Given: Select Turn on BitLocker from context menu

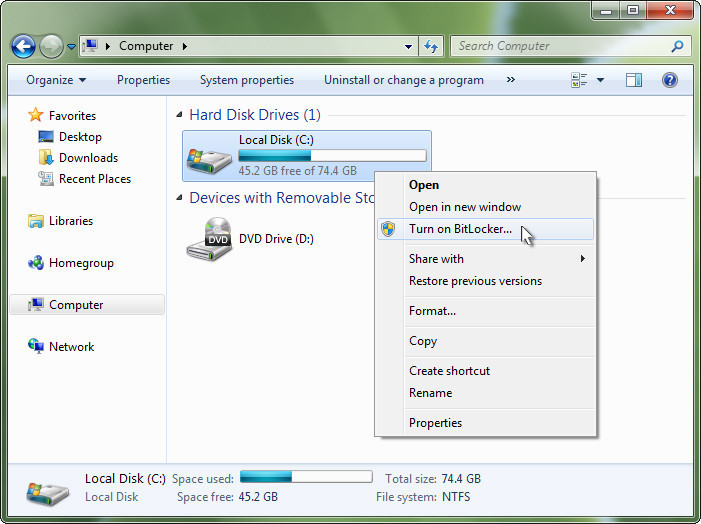Looking at the screenshot, I should point(460,229).
